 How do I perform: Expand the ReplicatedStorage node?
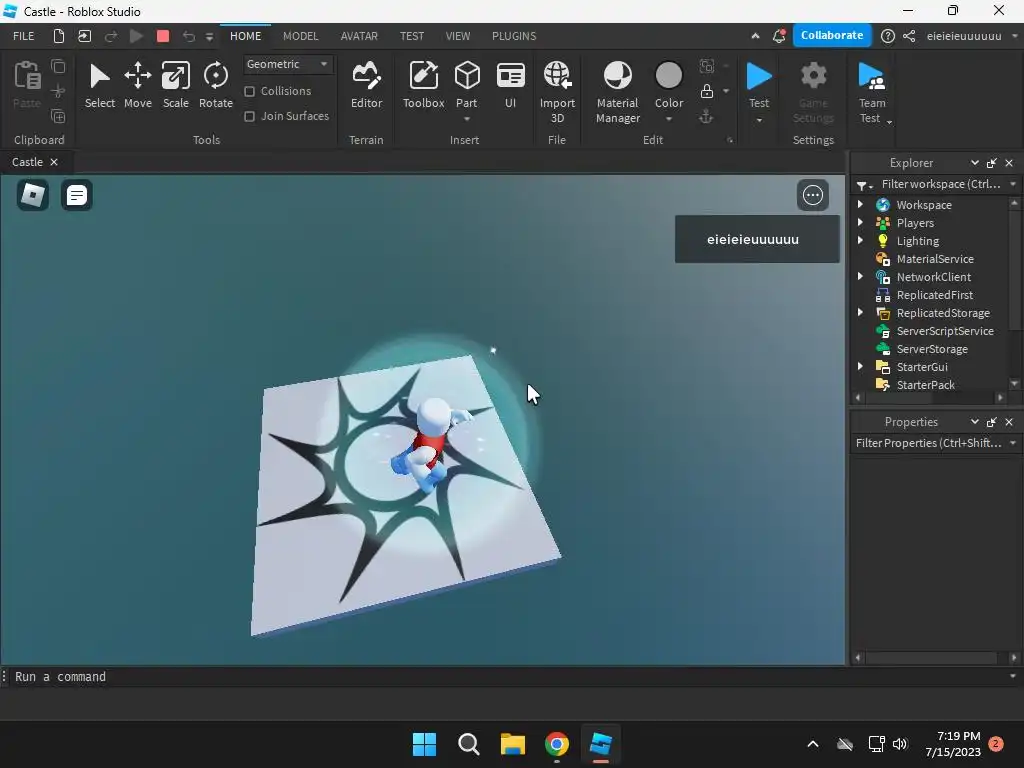click(860, 312)
